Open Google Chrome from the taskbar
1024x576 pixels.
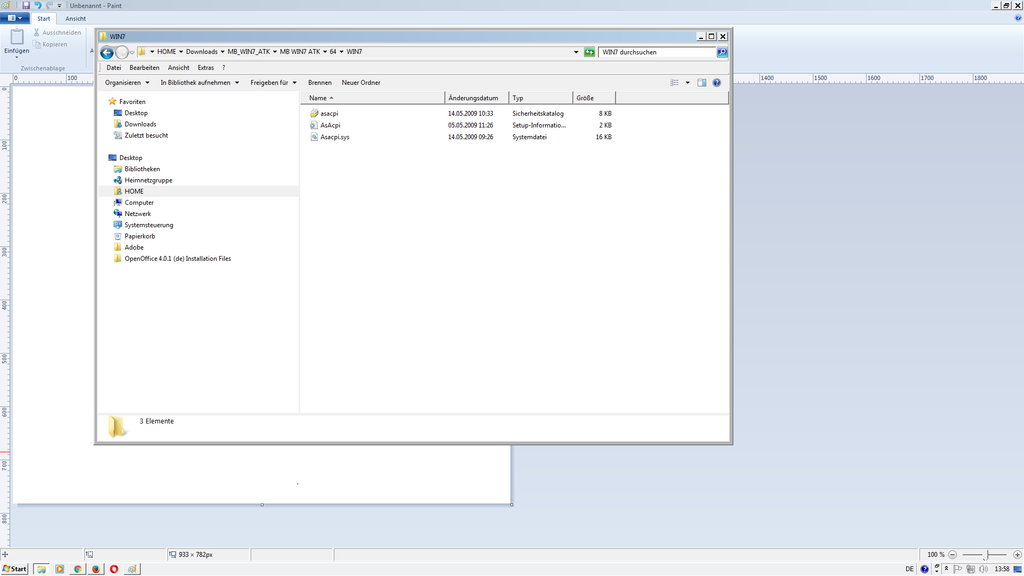[x=78, y=569]
